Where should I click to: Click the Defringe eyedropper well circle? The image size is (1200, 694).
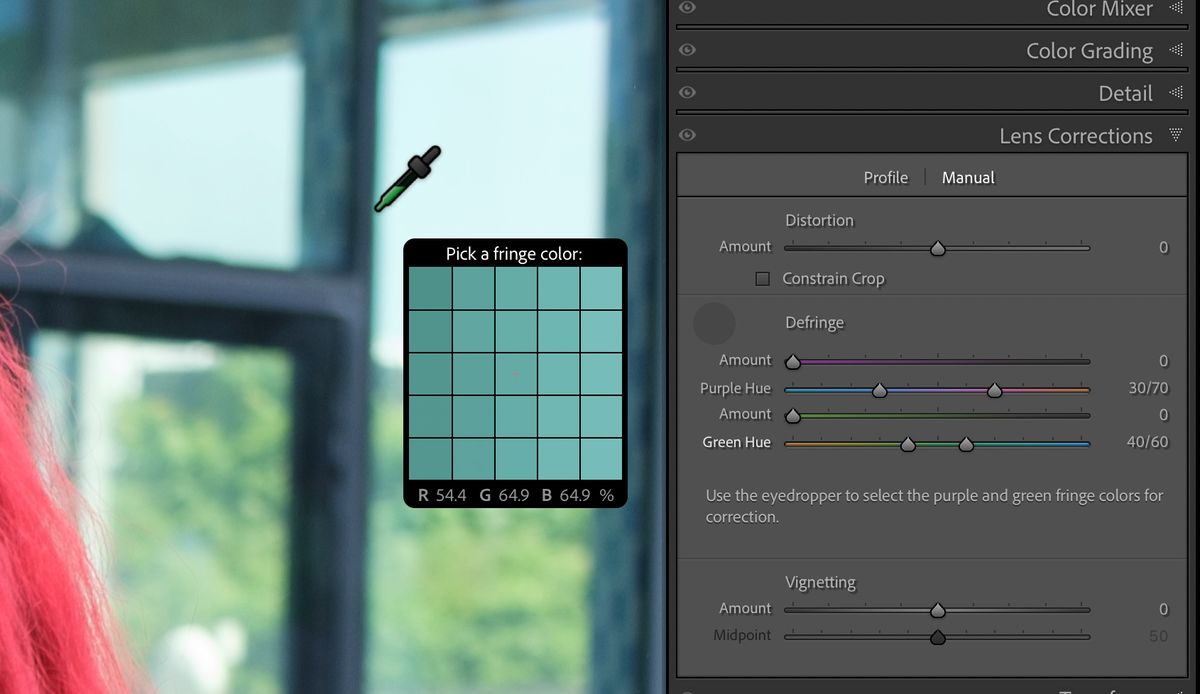point(714,323)
